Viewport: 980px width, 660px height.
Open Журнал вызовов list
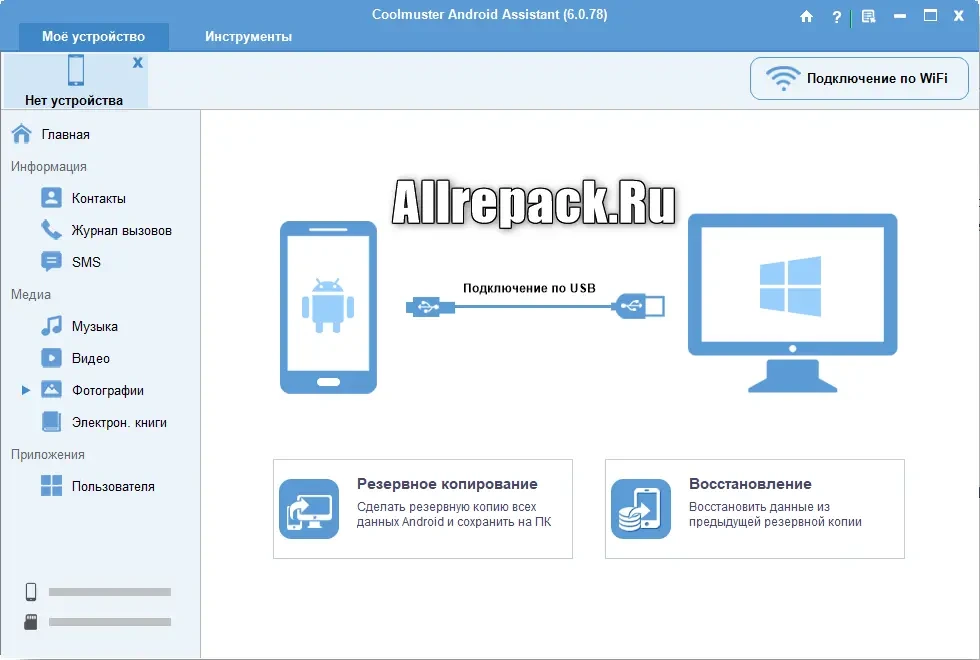coord(121,231)
